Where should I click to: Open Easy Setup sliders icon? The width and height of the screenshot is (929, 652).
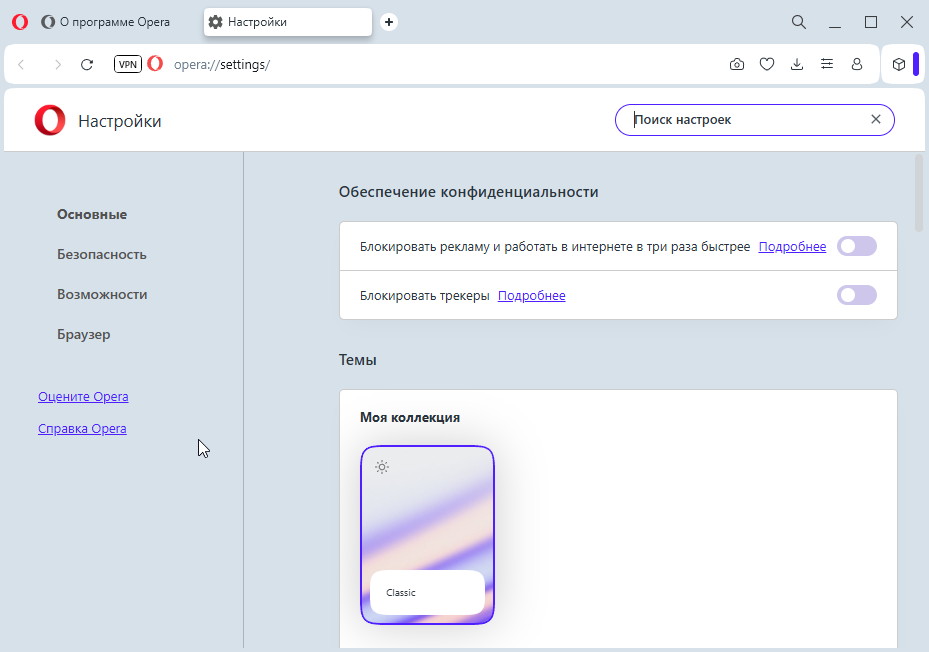point(827,64)
